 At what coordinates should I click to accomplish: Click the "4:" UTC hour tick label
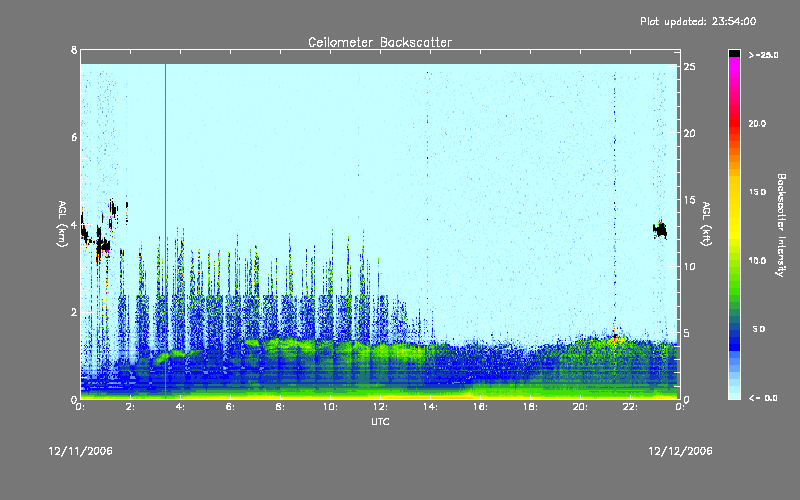(181, 407)
